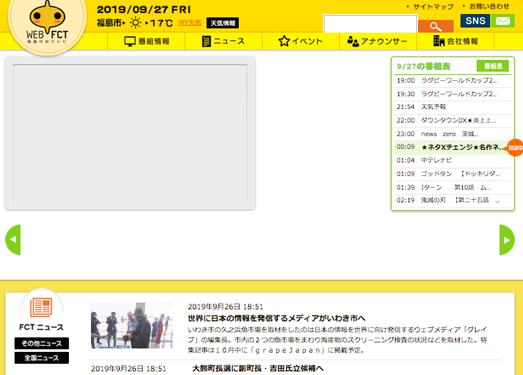Select the 19:30 ラグビーワールドカップ program row

tap(453, 94)
